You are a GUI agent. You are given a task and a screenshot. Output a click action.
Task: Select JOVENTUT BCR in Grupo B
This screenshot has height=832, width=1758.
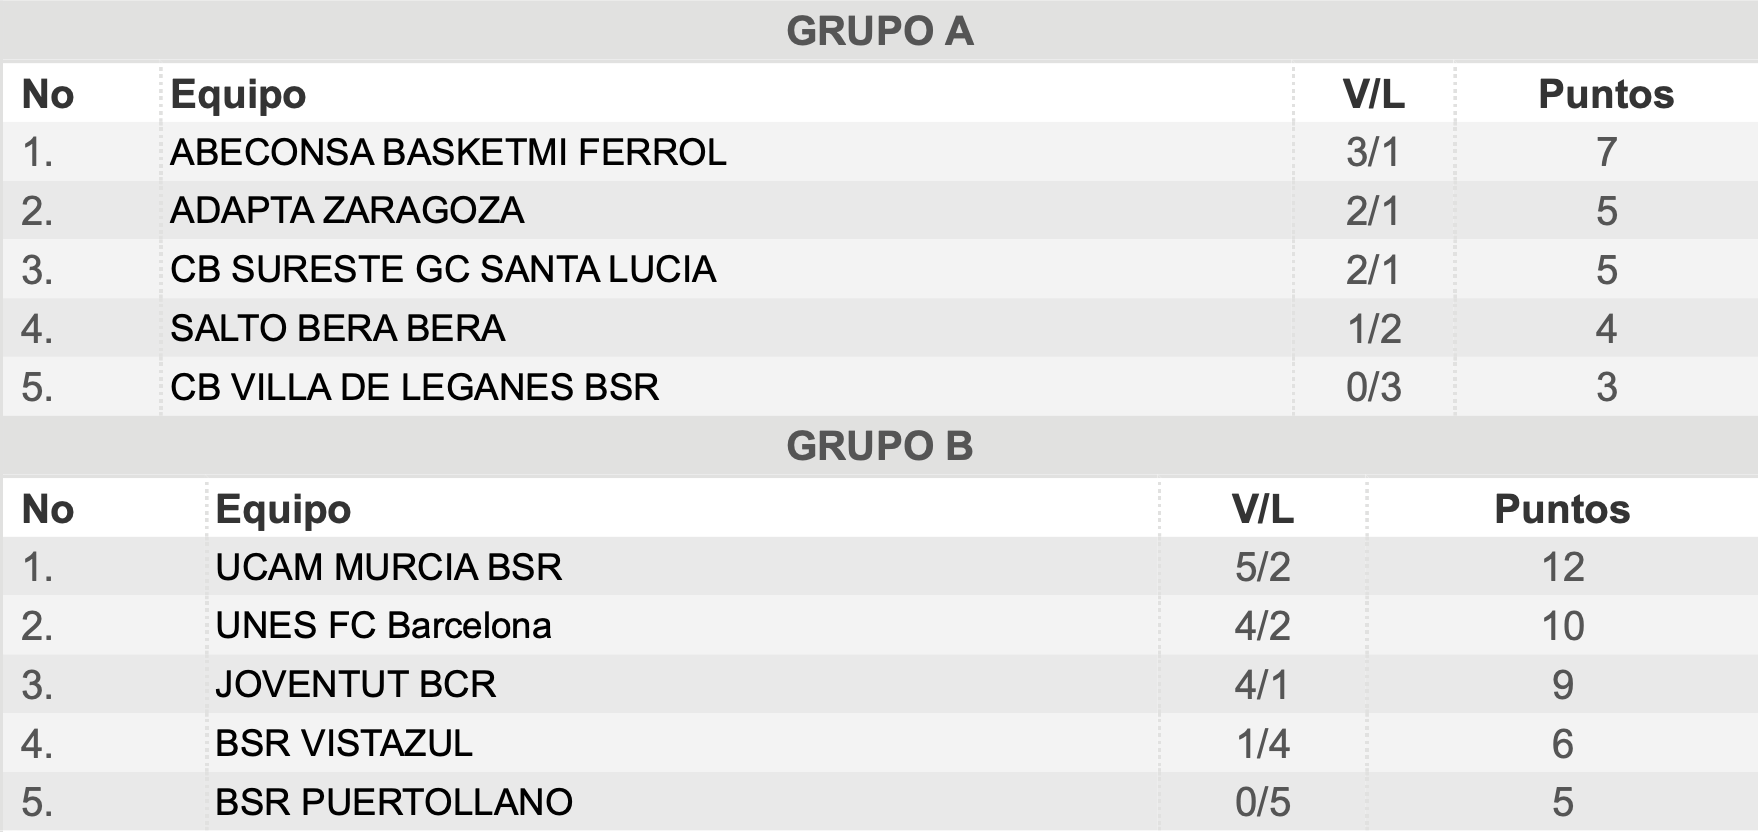[x=355, y=684]
